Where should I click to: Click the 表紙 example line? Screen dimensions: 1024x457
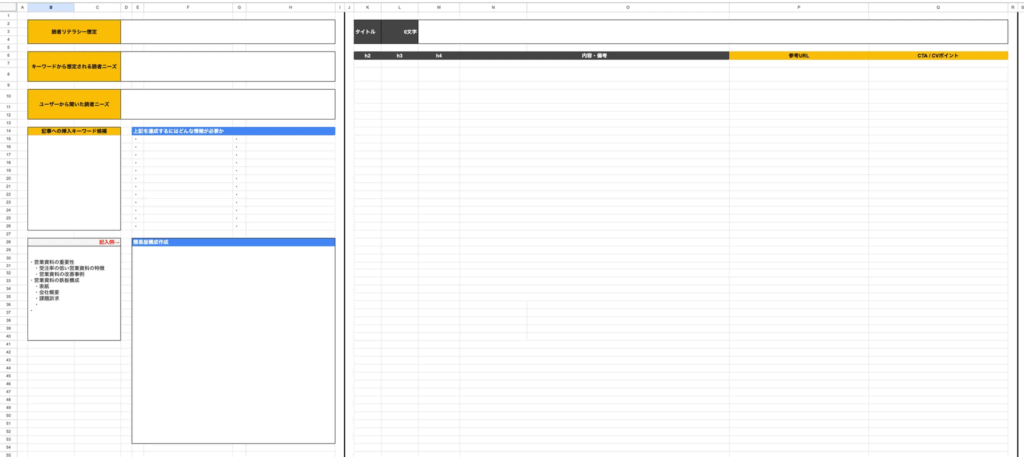click(x=44, y=286)
